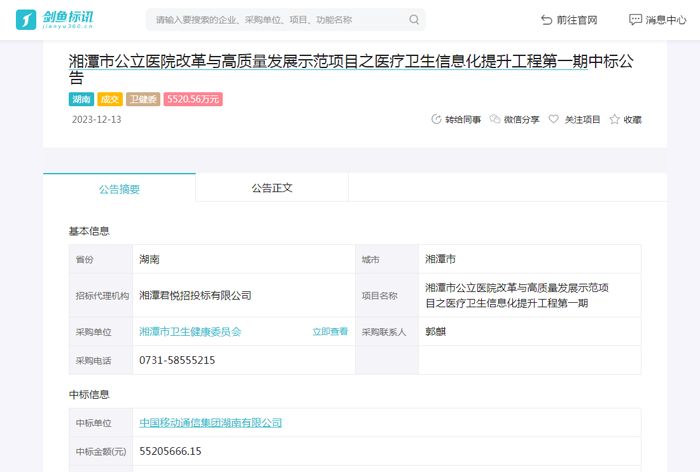This screenshot has height=472, width=700.
Task: Click the 招标代理机构 label cell
Action: click(x=102, y=296)
